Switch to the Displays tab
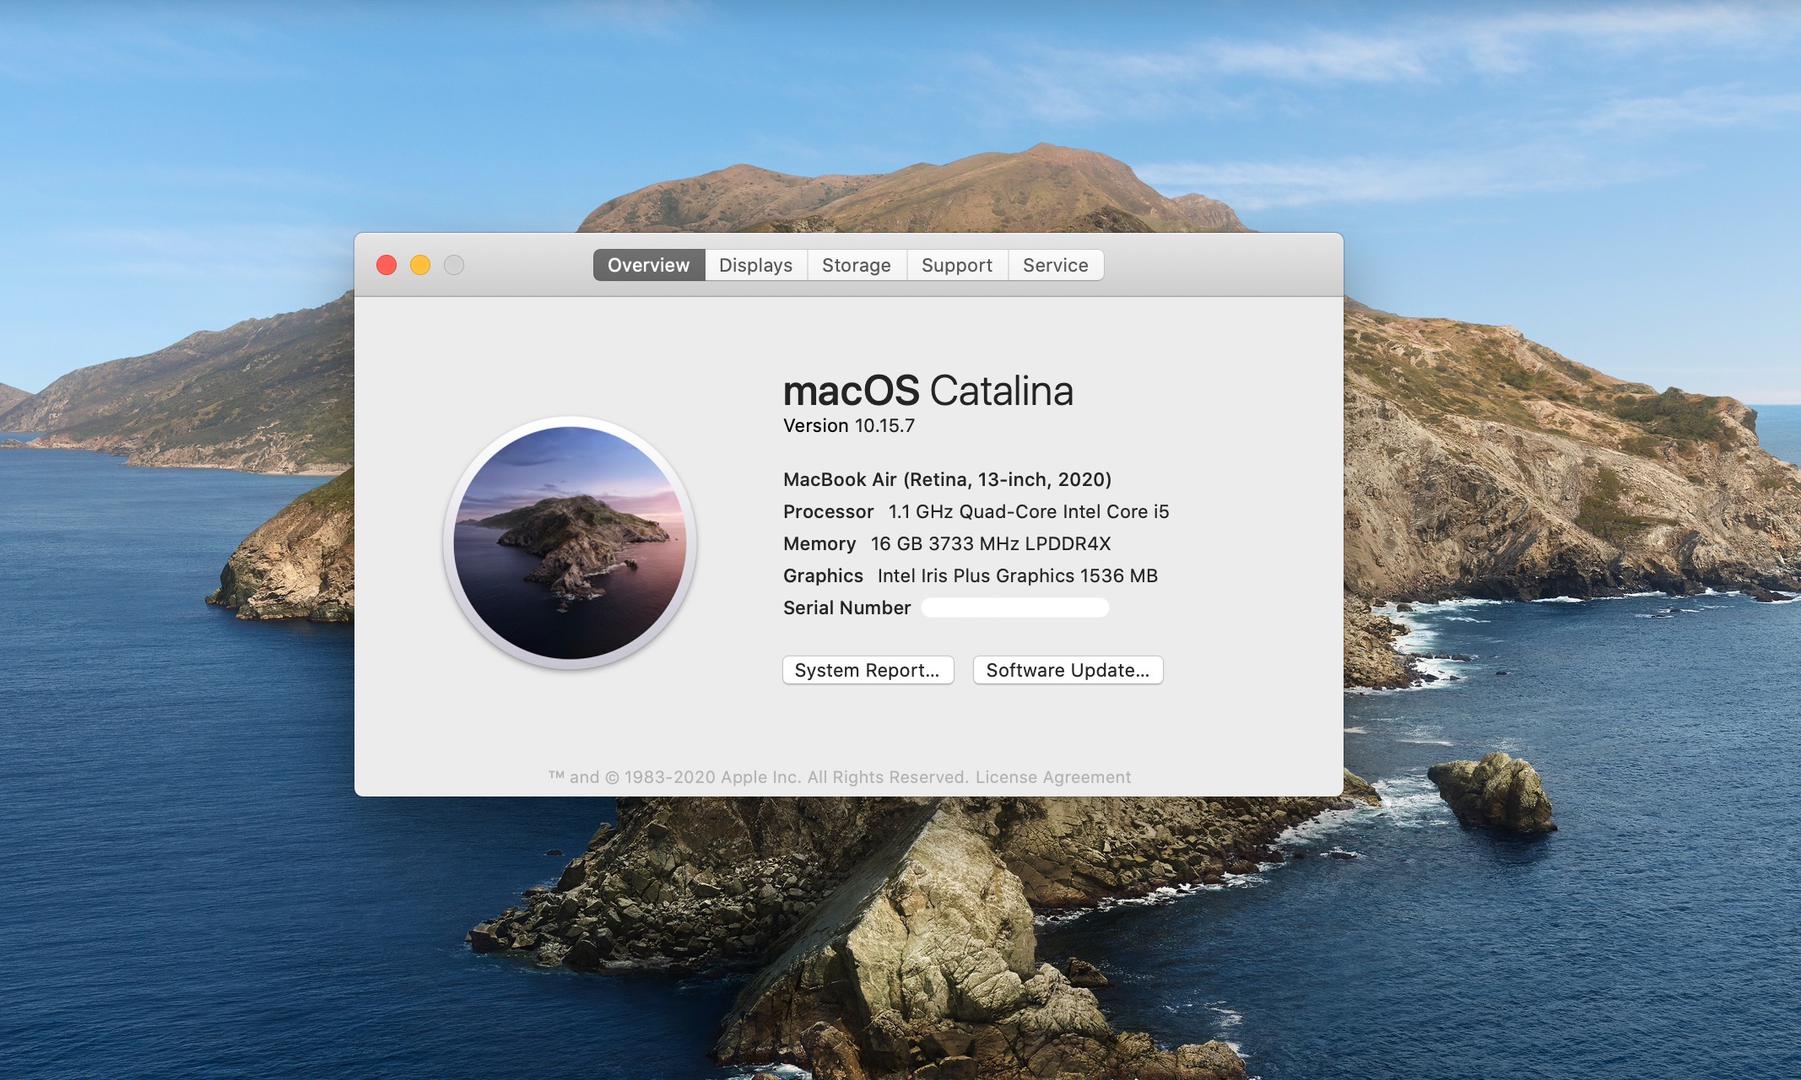The height and width of the screenshot is (1080, 1801). pyautogui.click(x=755, y=265)
